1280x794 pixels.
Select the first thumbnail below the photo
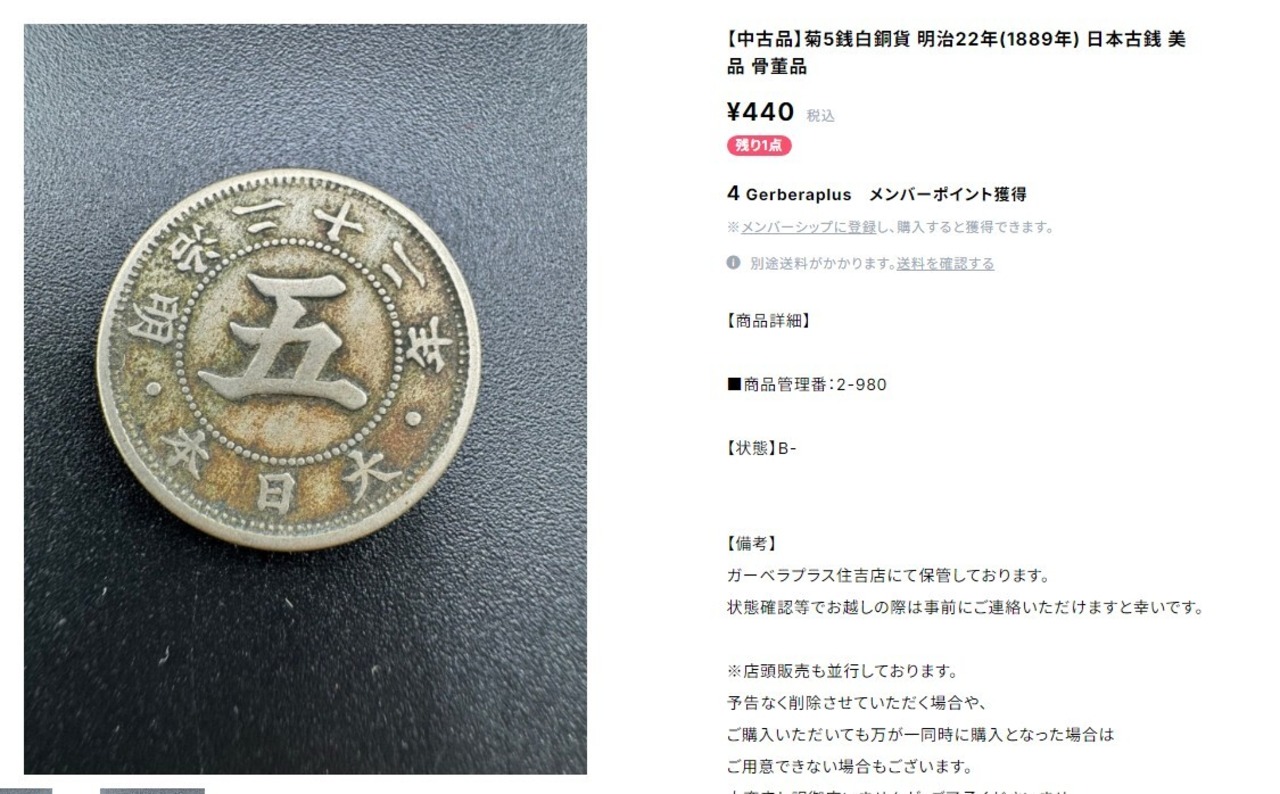pyautogui.click(x=26, y=790)
